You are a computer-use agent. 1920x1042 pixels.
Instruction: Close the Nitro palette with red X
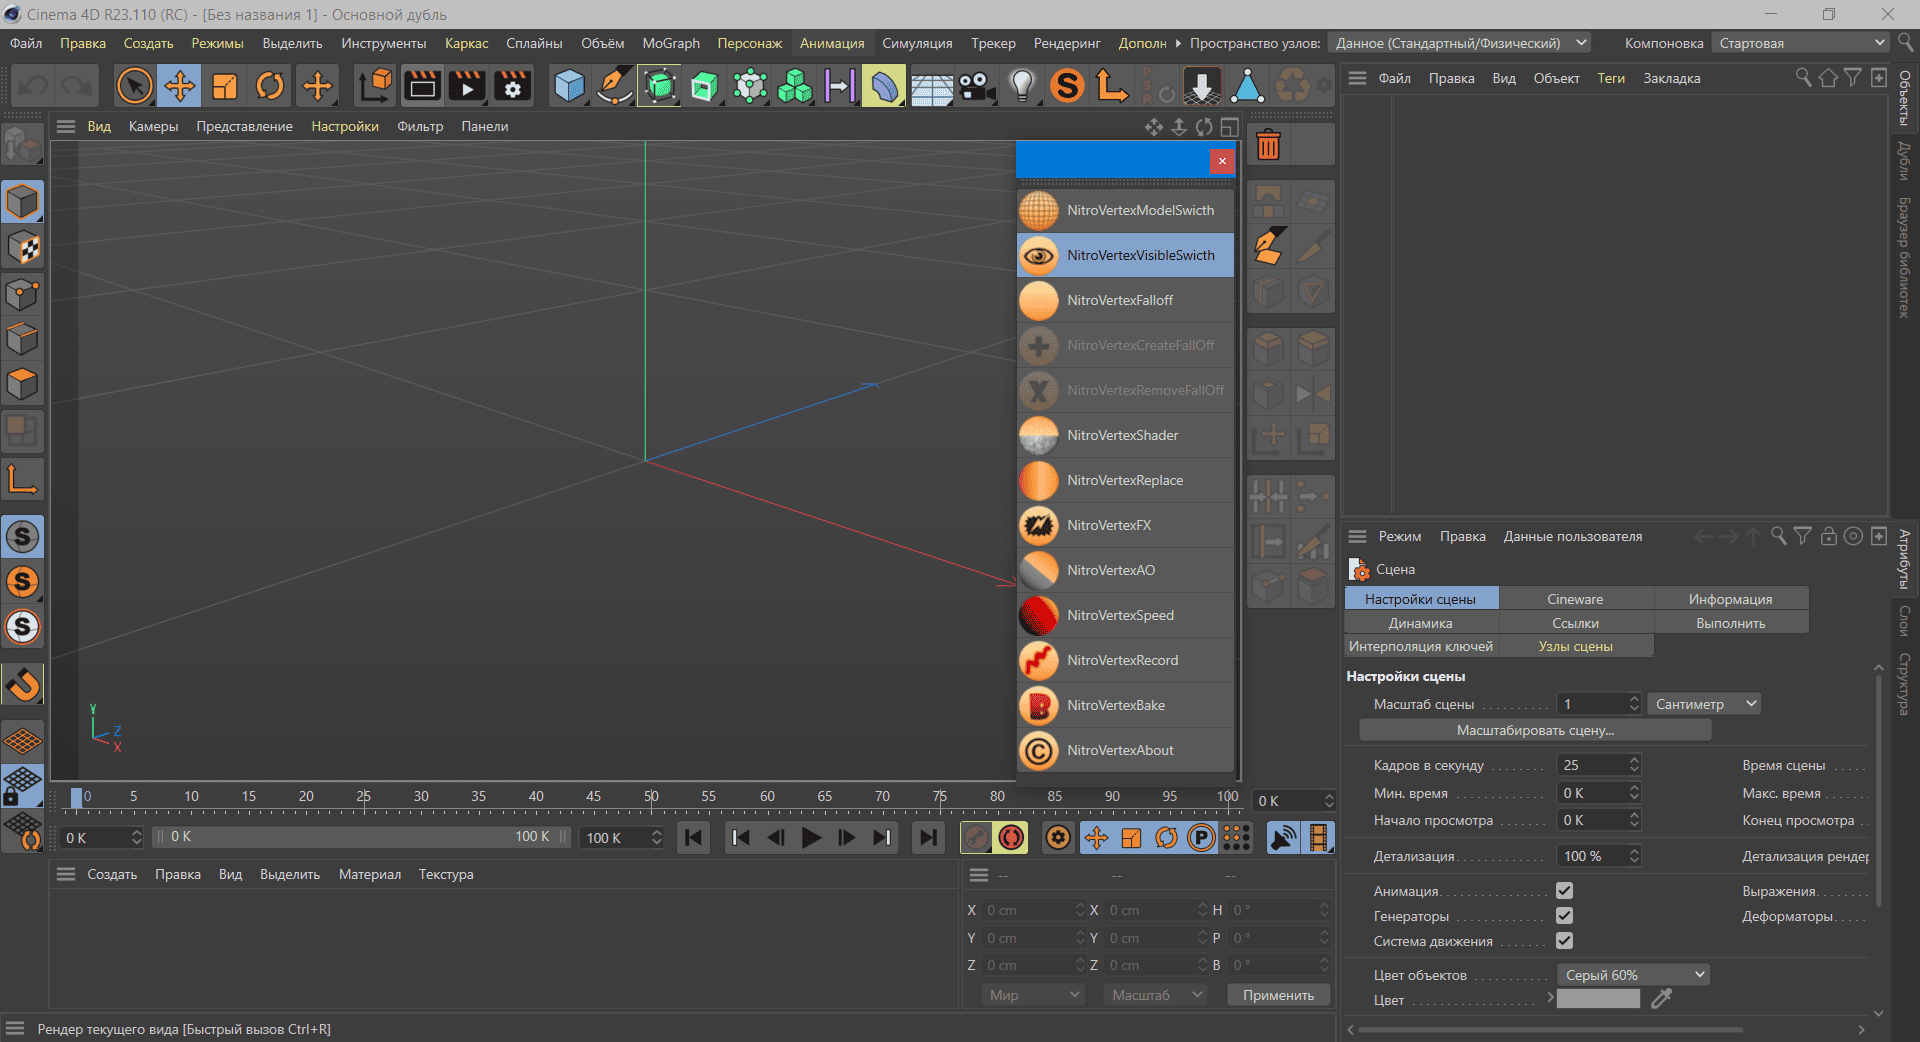1221,160
